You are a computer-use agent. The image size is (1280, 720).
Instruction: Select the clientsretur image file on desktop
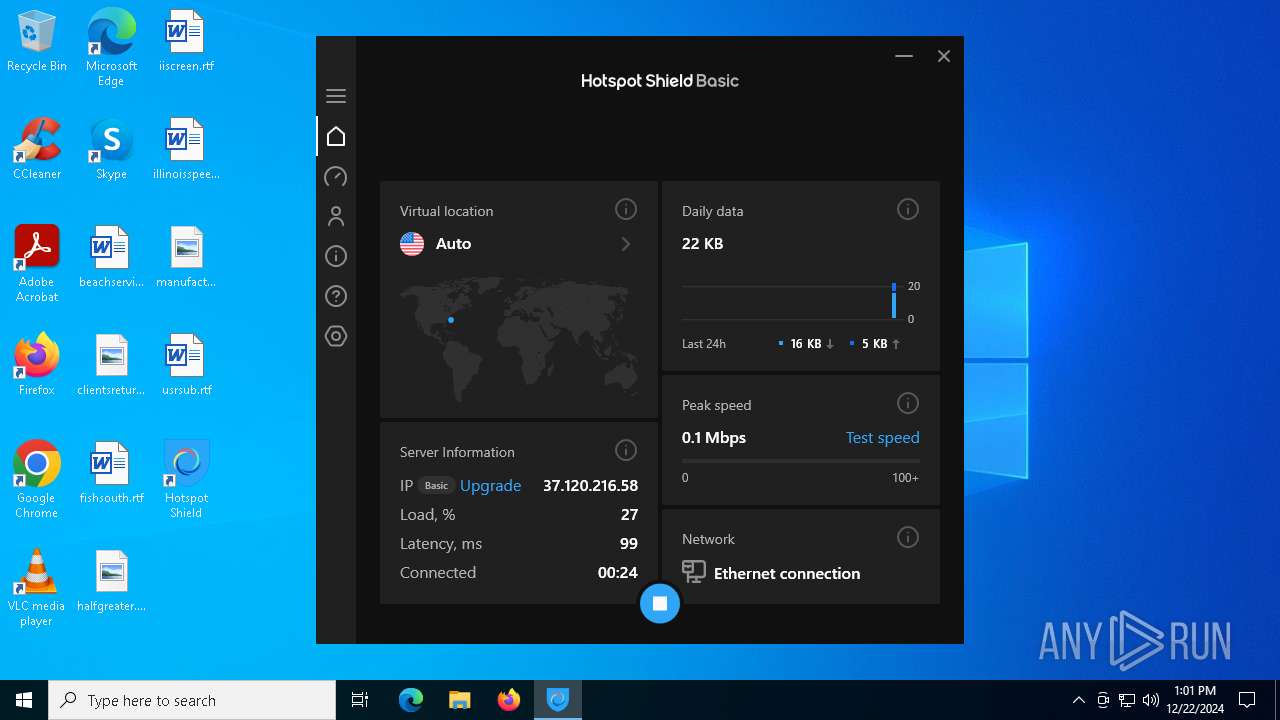111,364
